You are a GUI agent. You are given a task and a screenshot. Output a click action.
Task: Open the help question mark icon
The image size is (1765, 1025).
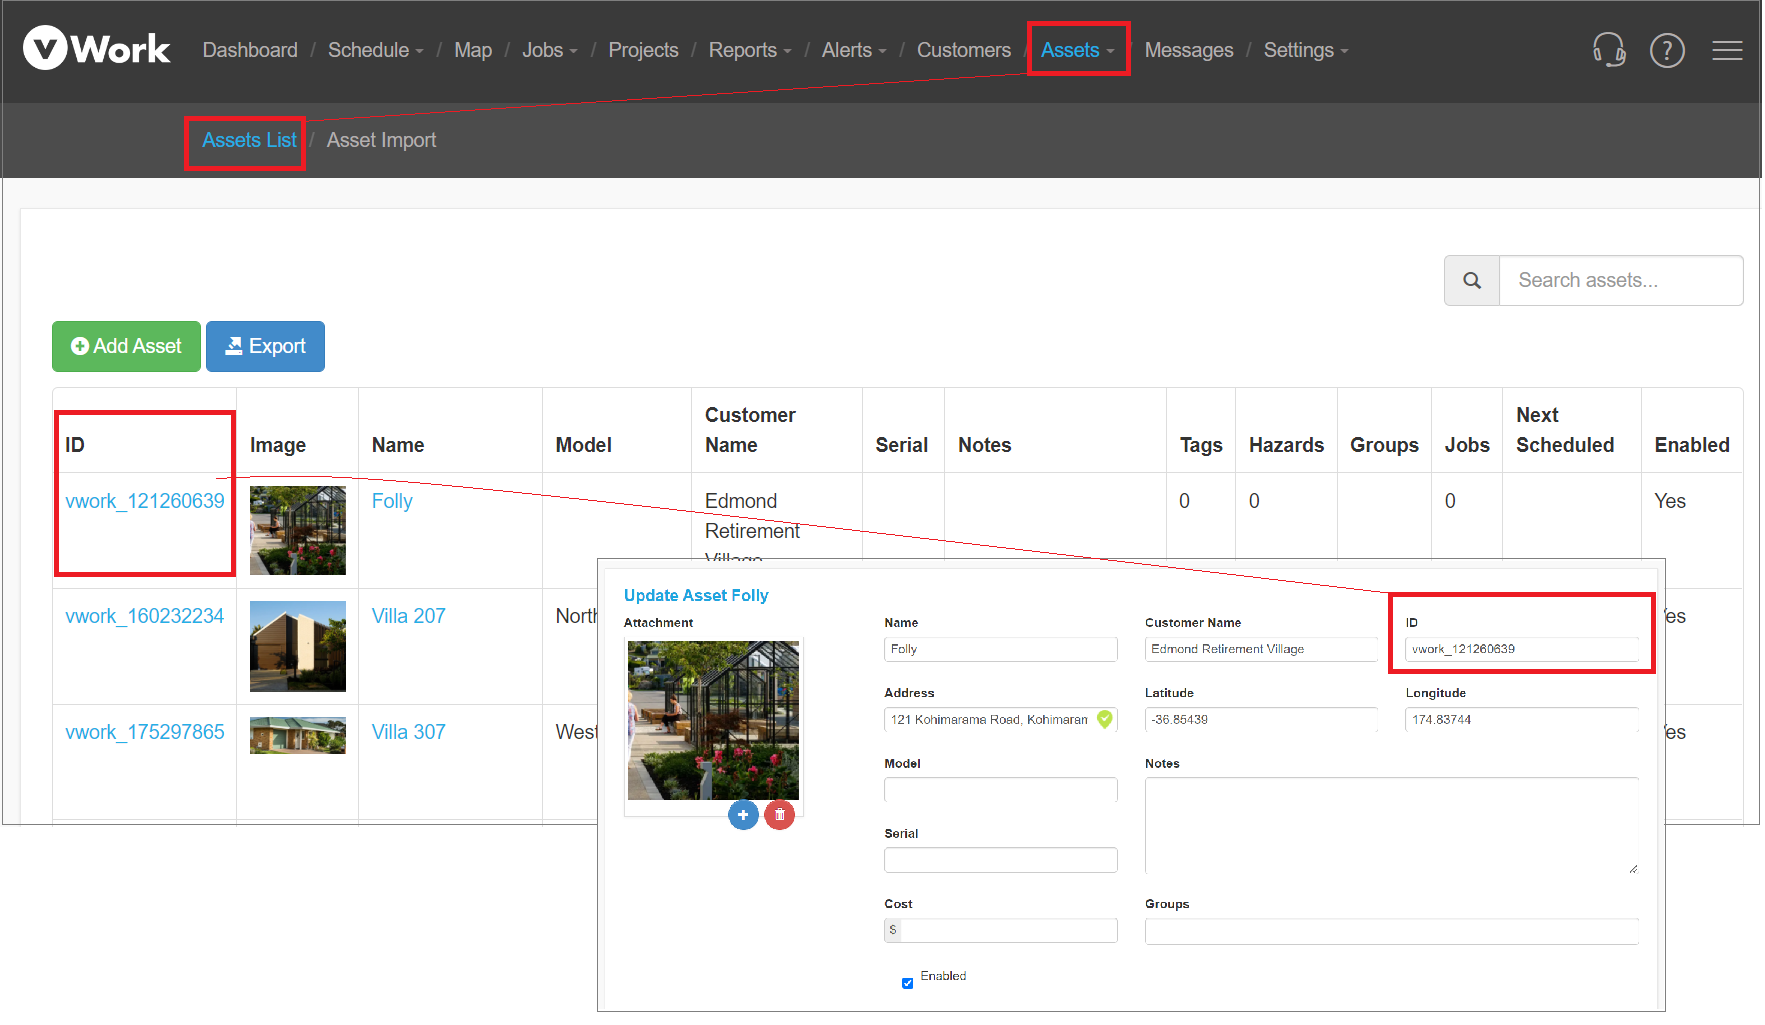click(x=1667, y=50)
